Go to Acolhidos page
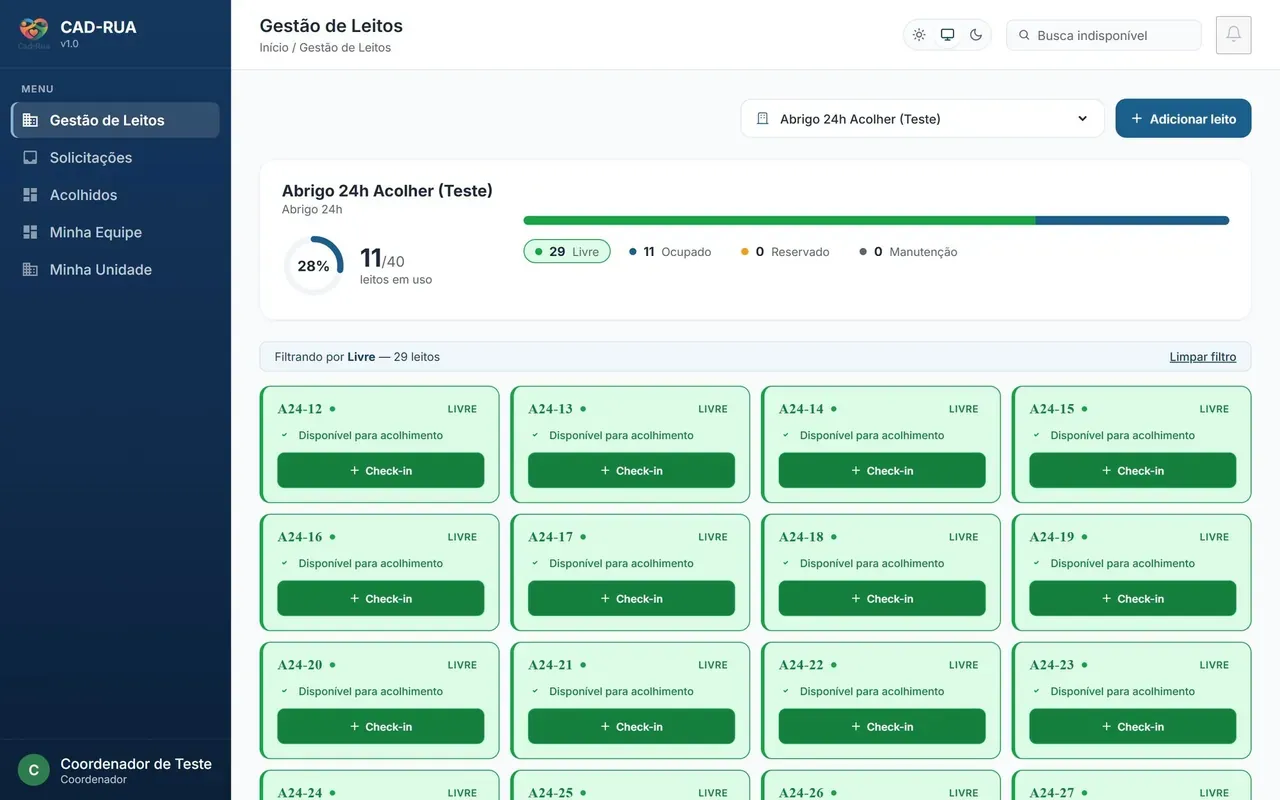This screenshot has width=1280, height=800. pyautogui.click(x=115, y=195)
